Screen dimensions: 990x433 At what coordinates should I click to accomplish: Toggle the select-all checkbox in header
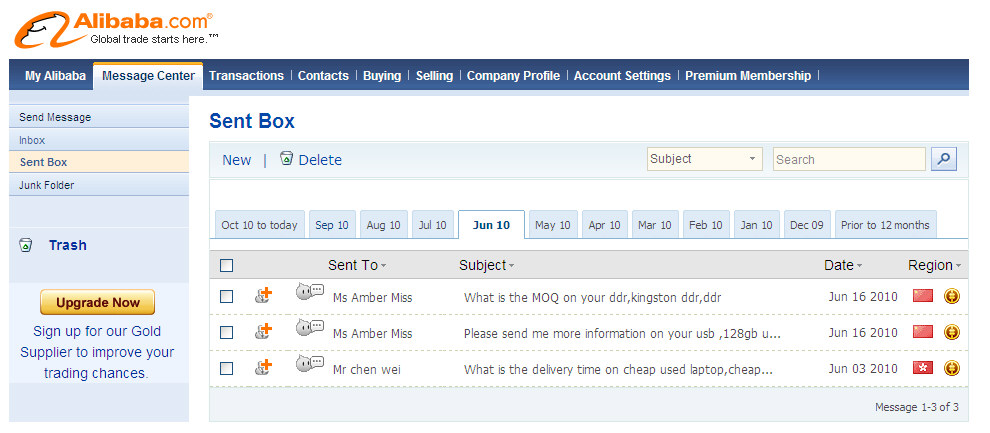pos(226,266)
